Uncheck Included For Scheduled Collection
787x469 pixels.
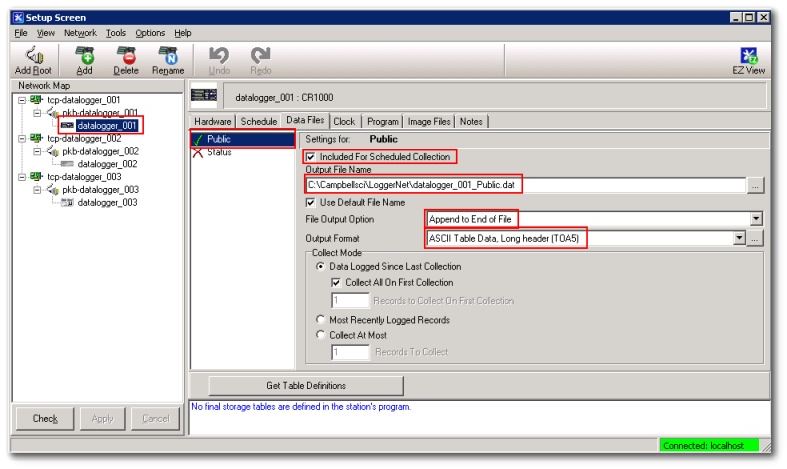coord(311,157)
